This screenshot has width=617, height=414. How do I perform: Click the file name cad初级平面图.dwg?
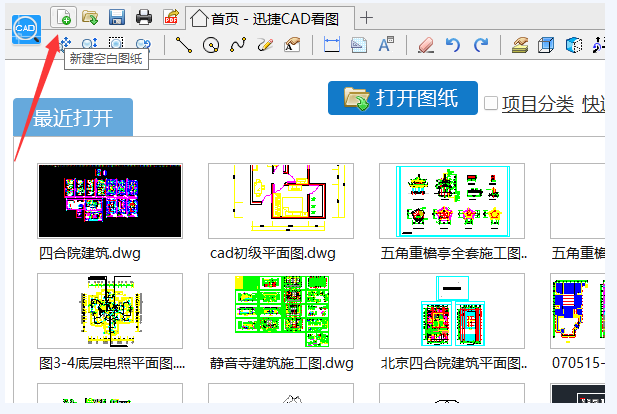point(273,253)
